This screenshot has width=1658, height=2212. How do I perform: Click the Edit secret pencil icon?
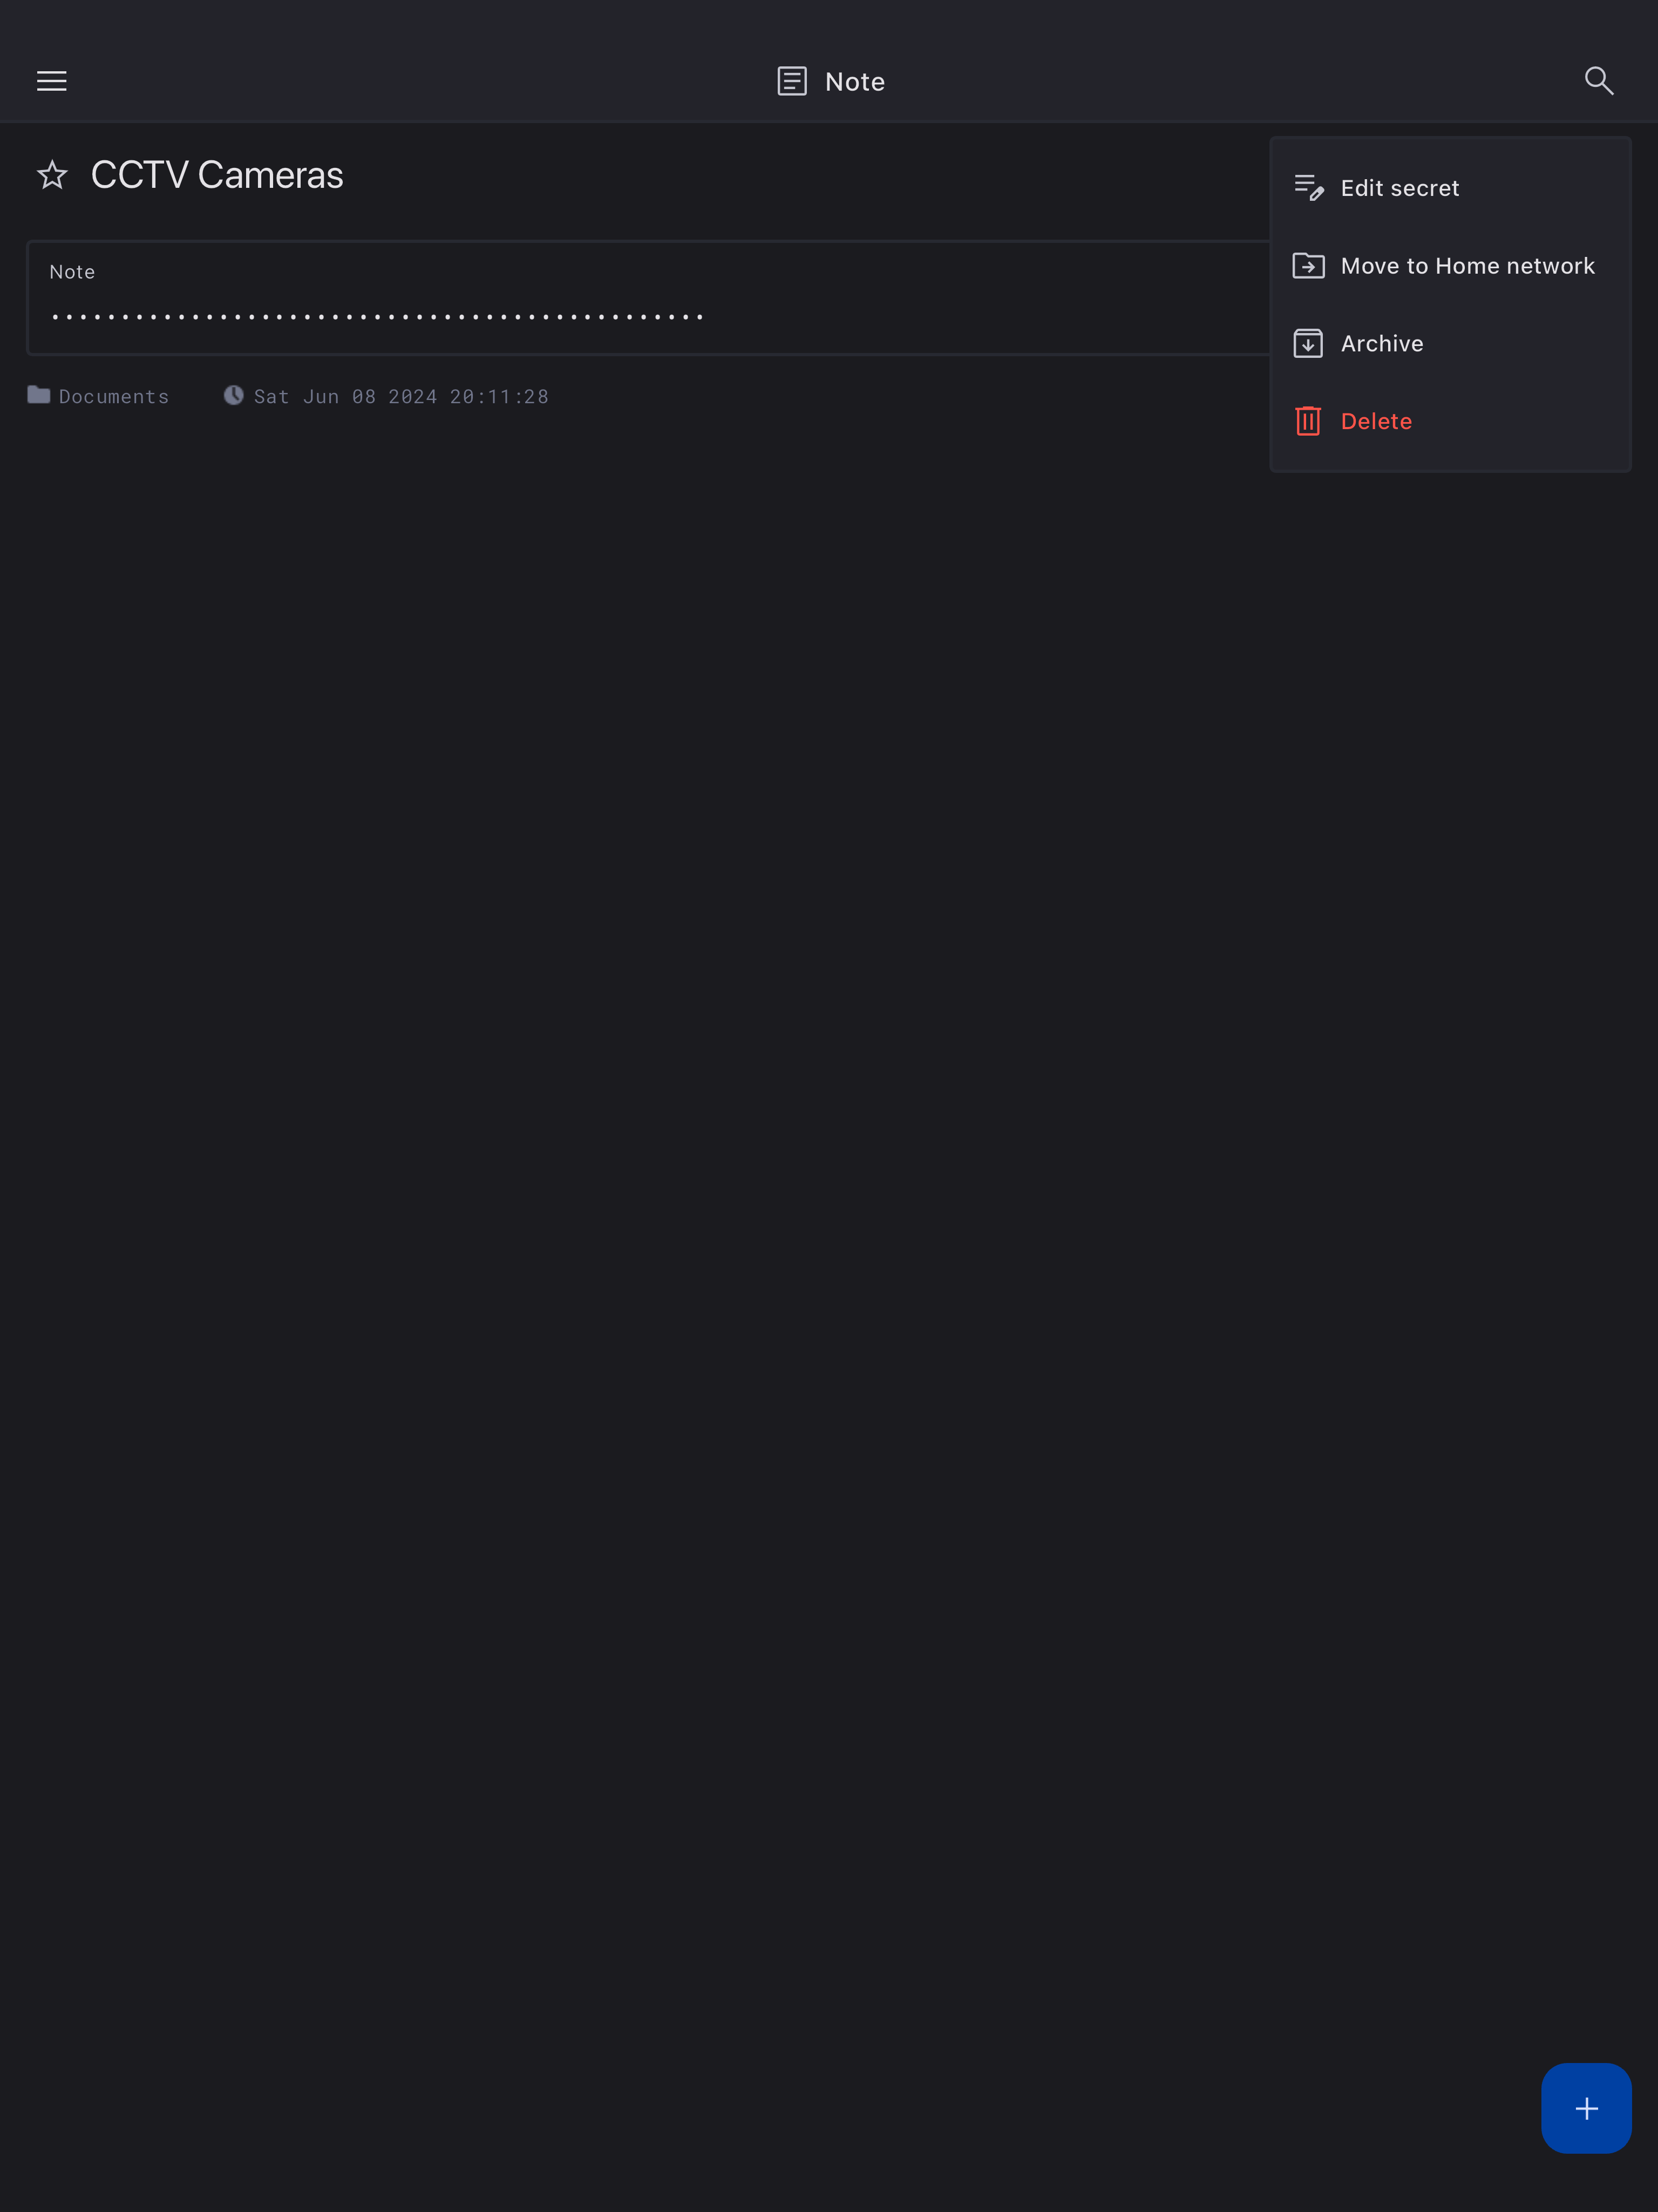coord(1308,188)
